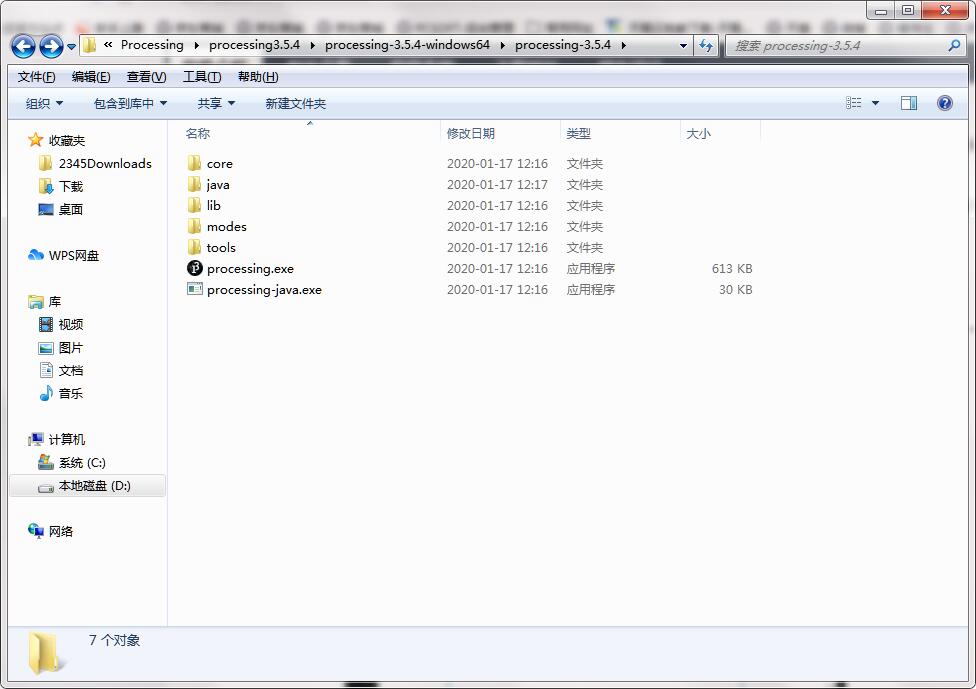The height and width of the screenshot is (689, 976).
Task: Open the 音乐 library
Action: [x=61, y=393]
